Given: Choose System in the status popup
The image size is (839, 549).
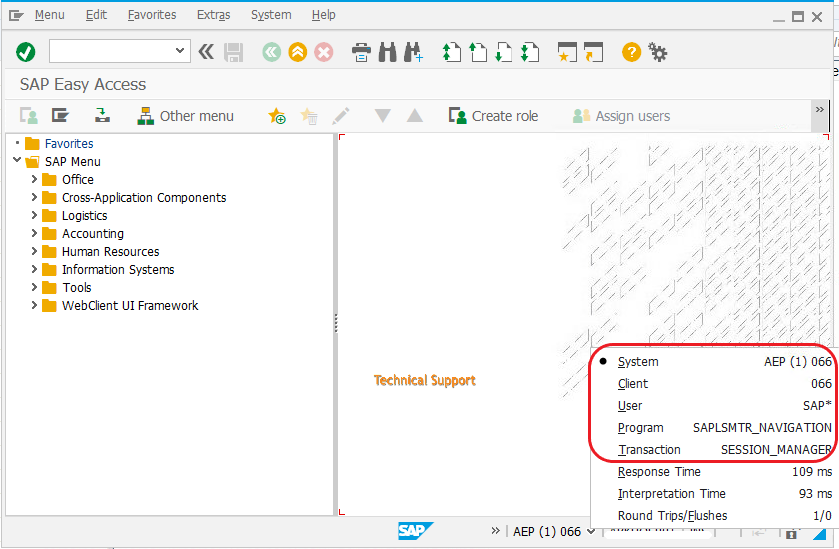Looking at the screenshot, I should (x=714, y=362).
